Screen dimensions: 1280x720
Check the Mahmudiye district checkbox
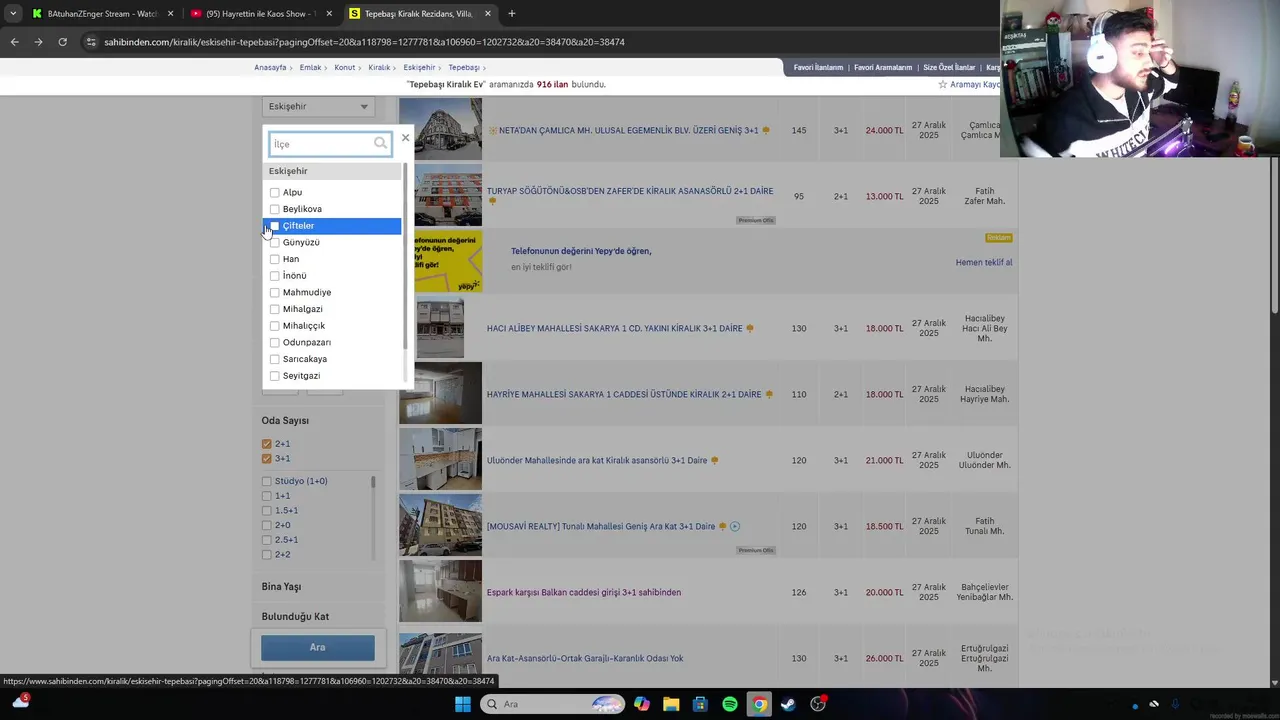[275, 292]
